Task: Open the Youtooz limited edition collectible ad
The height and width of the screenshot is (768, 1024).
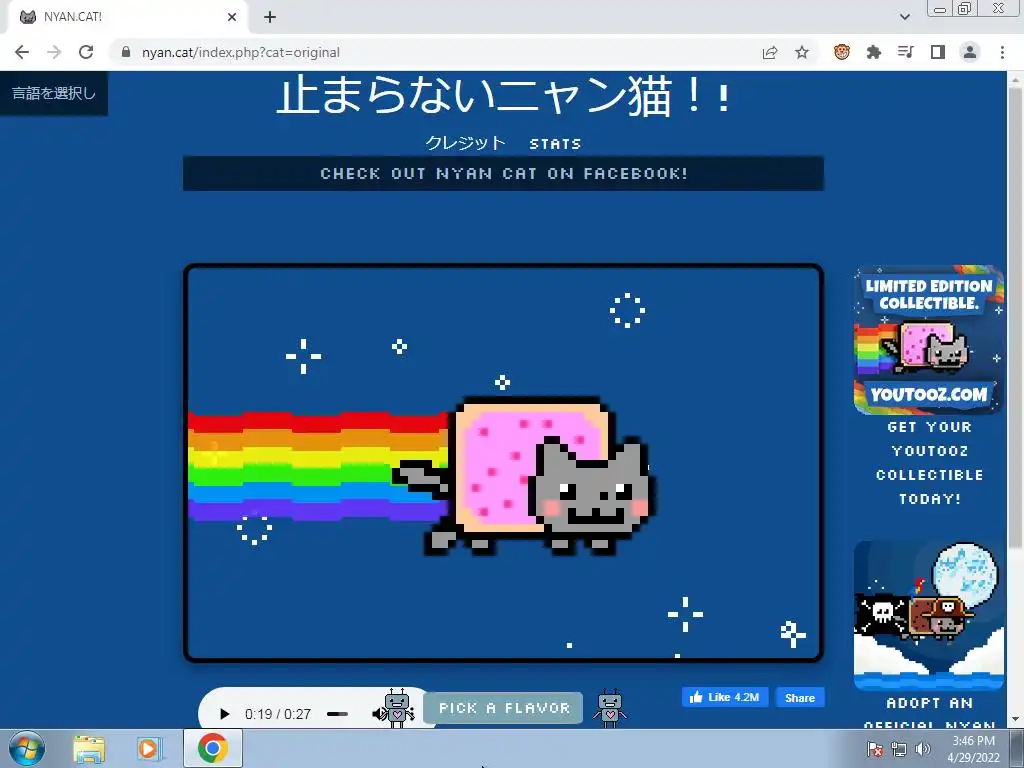Action: click(x=929, y=340)
